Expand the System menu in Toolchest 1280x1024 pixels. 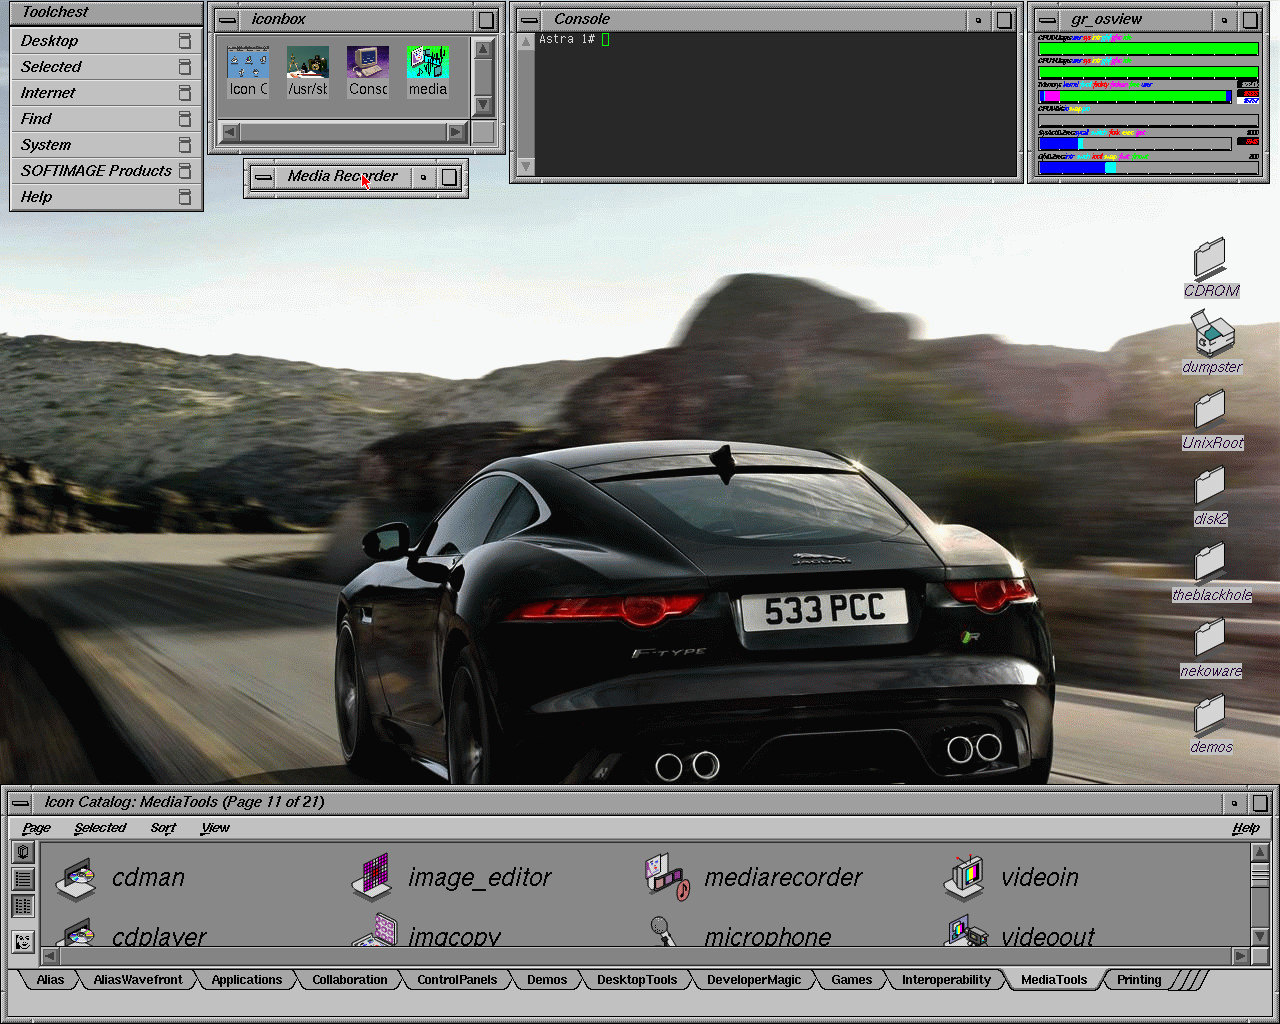(x=46, y=145)
